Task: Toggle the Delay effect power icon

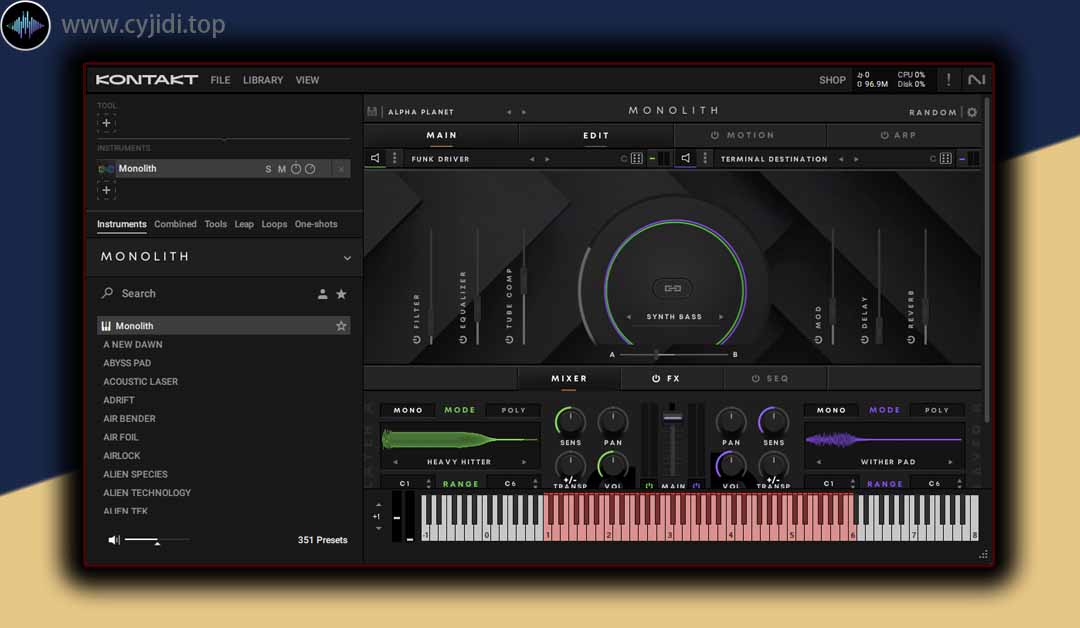Action: point(864,339)
